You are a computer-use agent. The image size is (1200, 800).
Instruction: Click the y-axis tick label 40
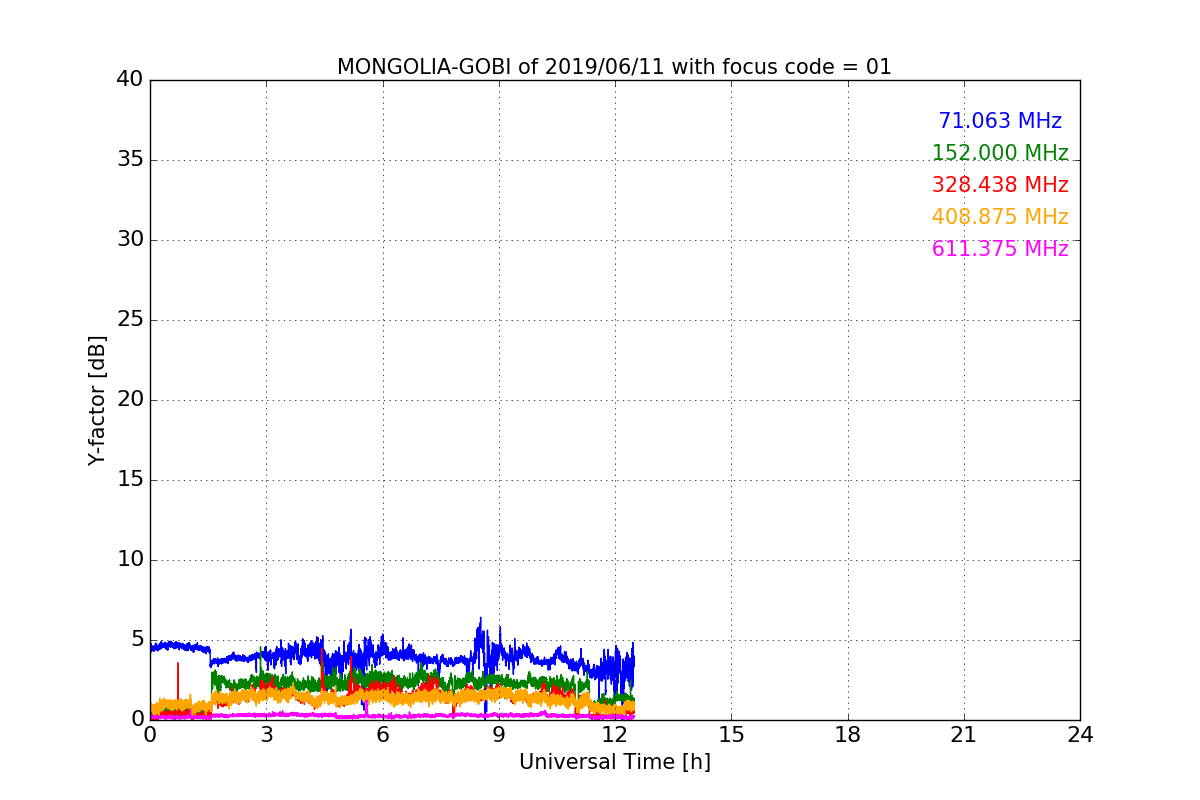pyautogui.click(x=130, y=80)
